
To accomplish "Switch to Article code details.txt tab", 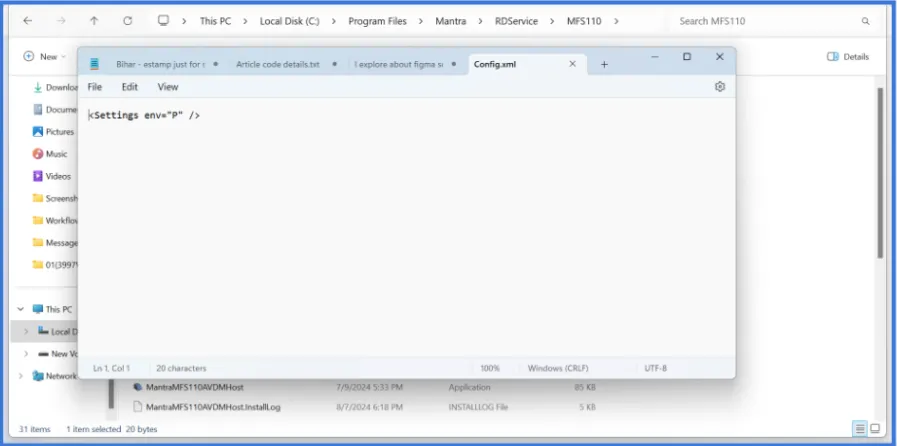I will pyautogui.click(x=278, y=65).
